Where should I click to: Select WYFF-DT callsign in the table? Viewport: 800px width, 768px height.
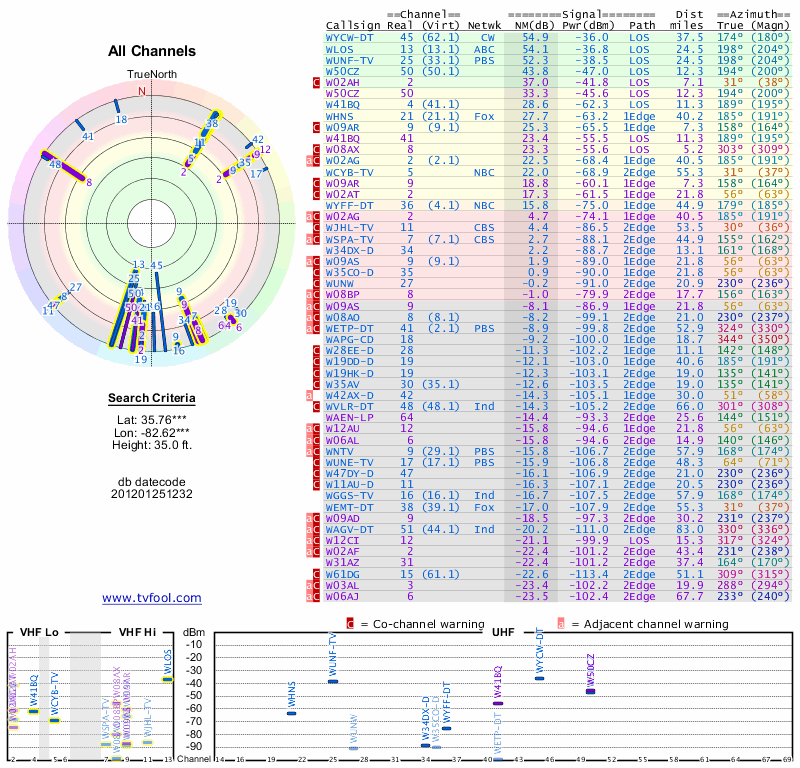click(349, 206)
